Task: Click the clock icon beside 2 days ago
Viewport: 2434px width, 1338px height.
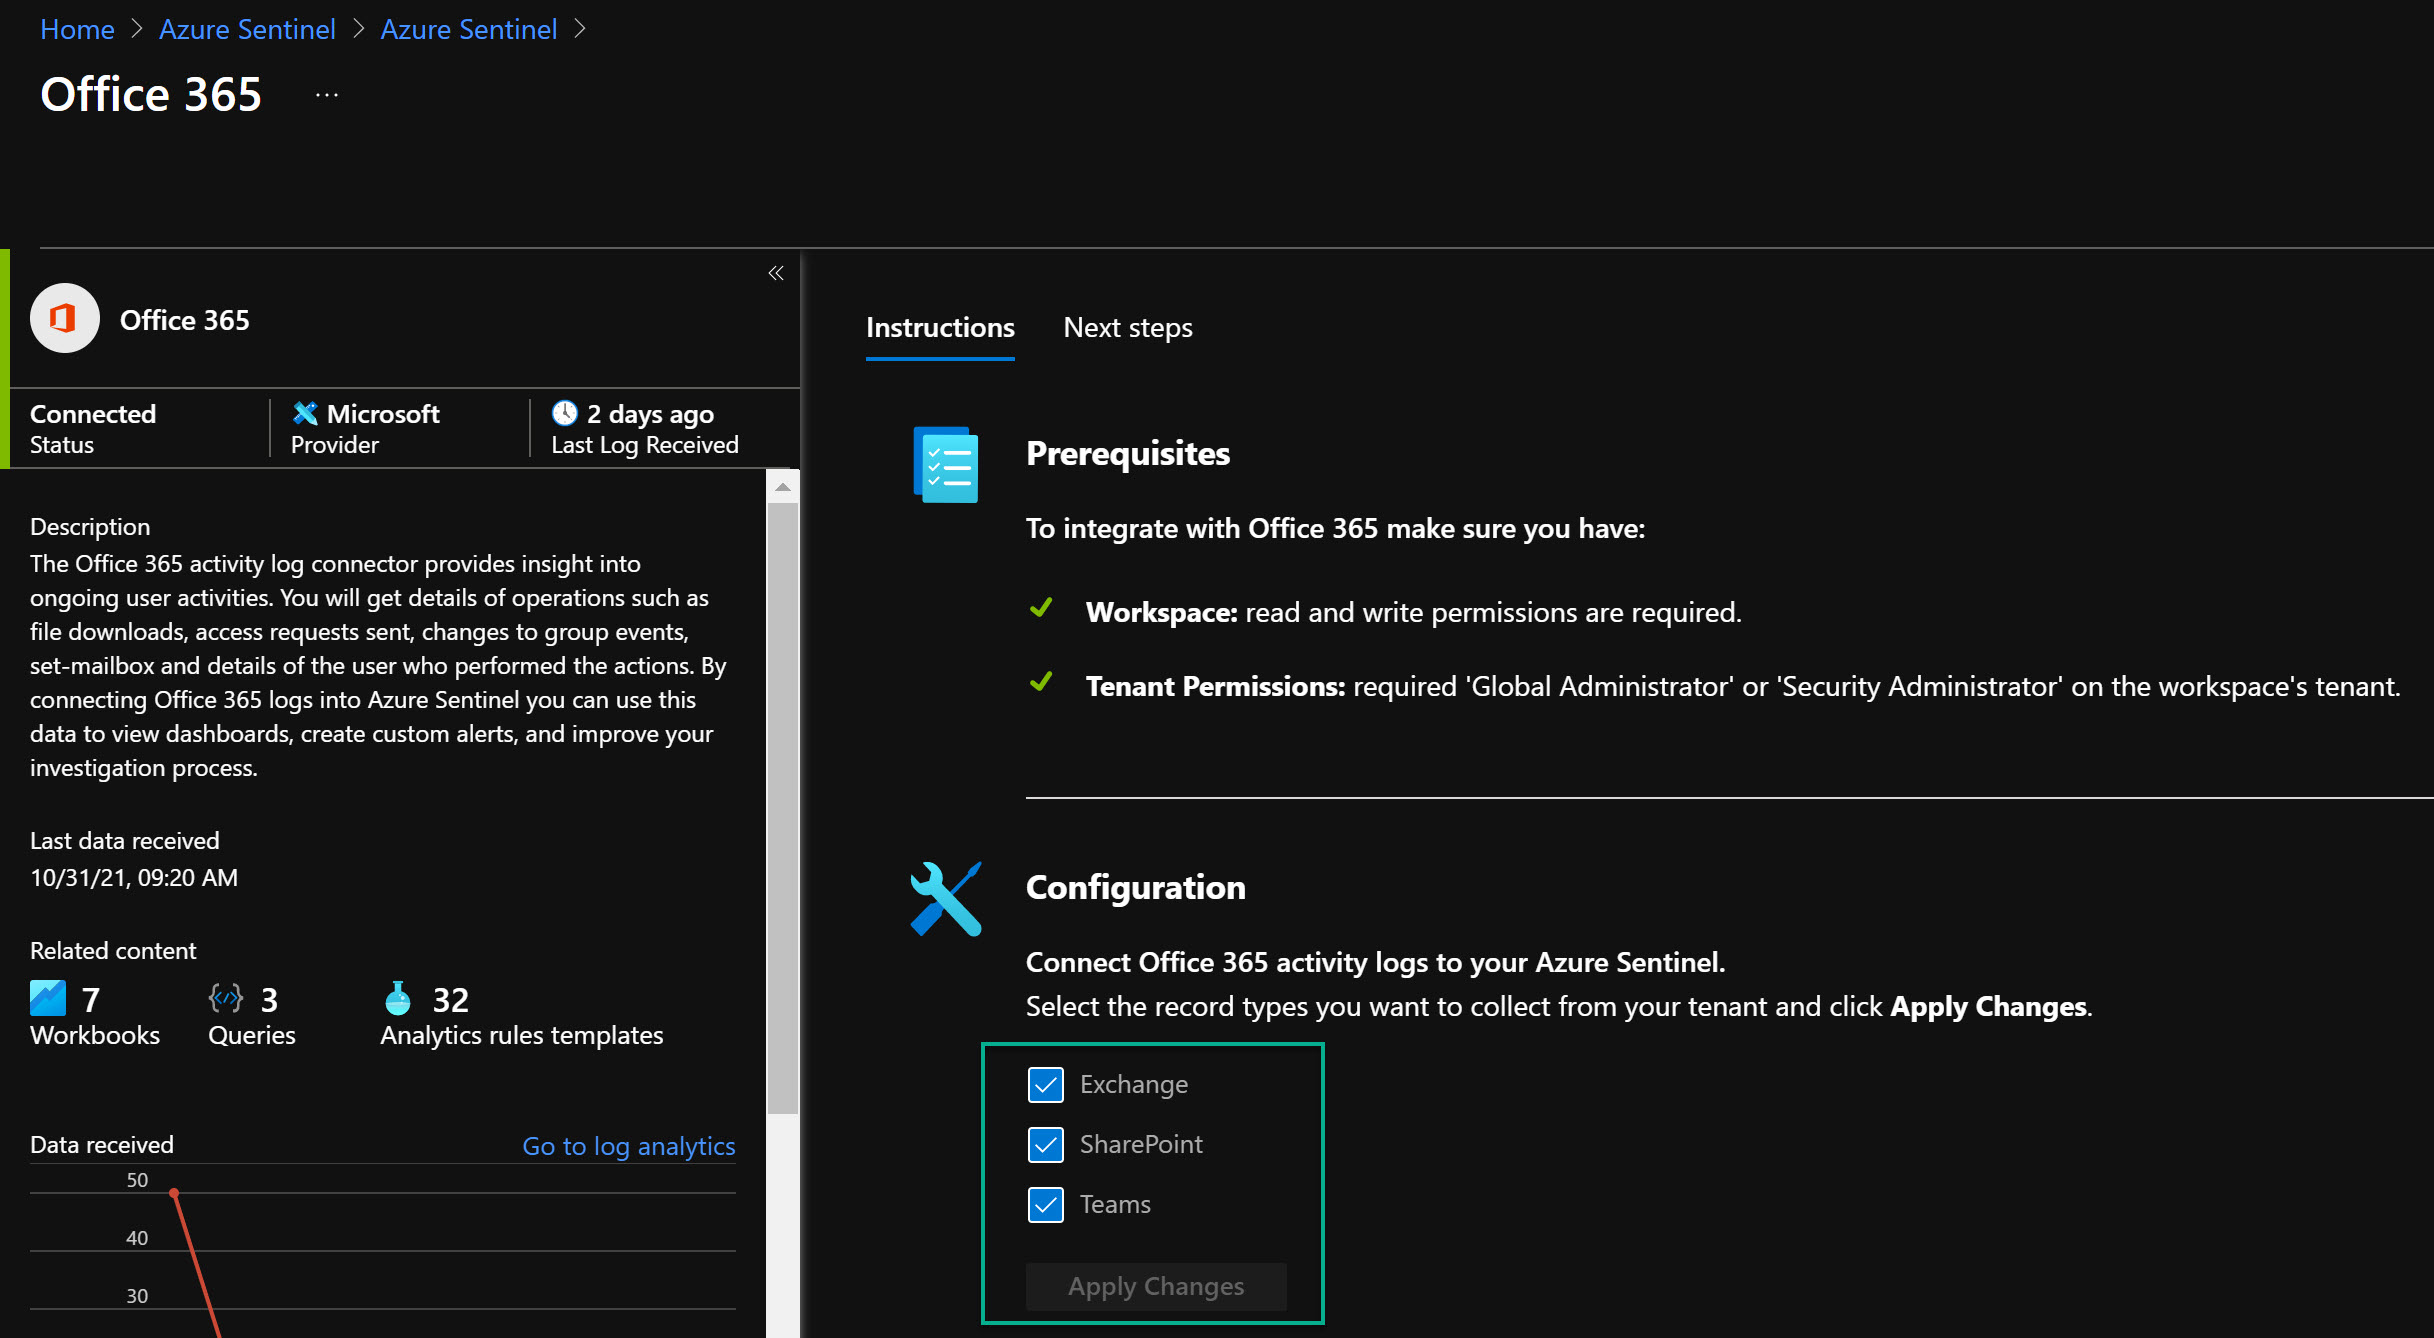Action: point(565,413)
